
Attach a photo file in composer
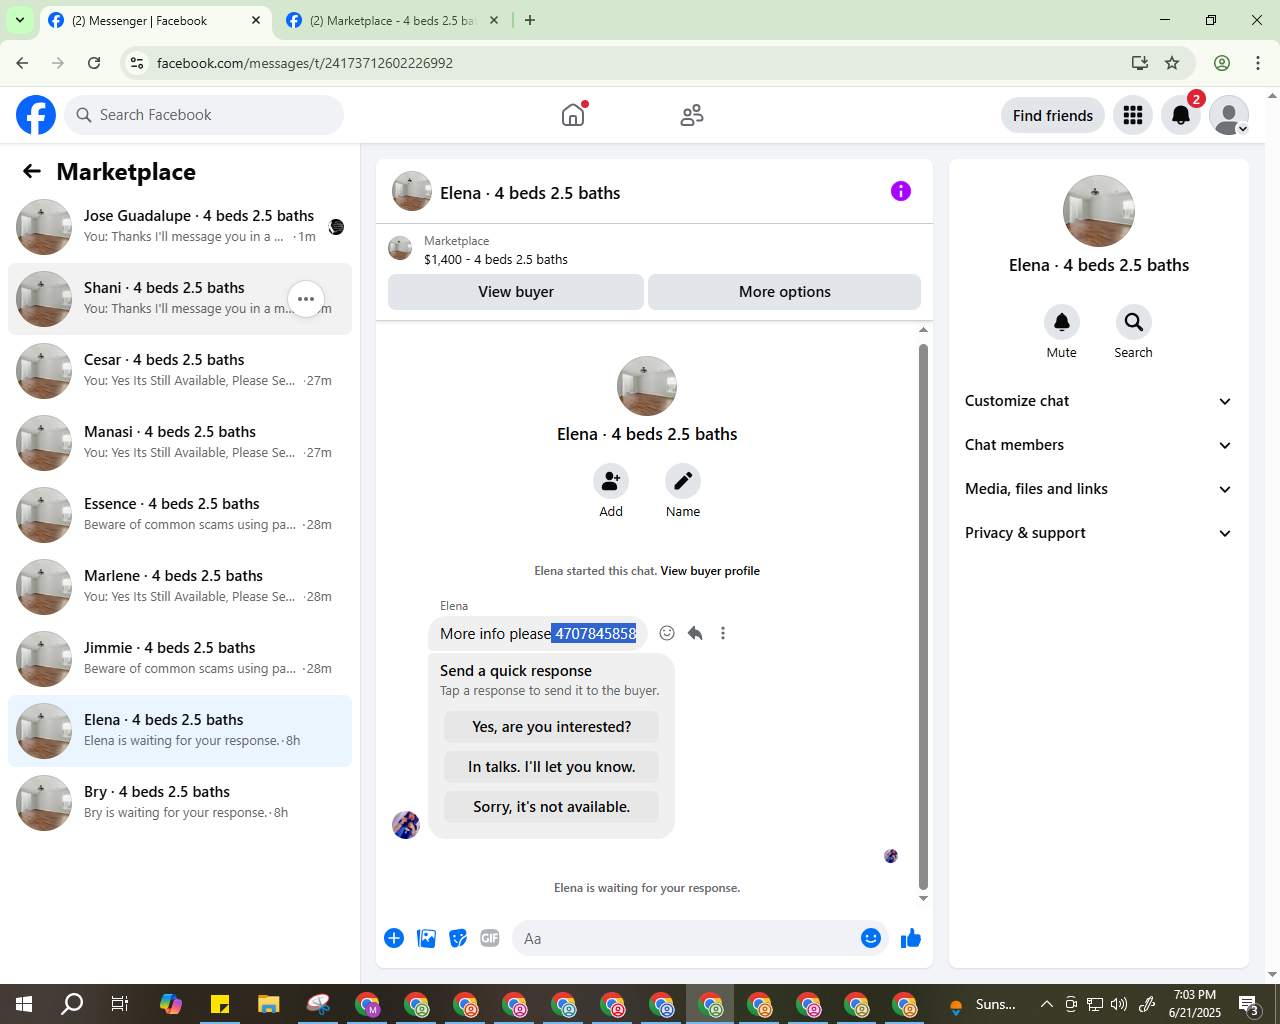click(x=426, y=938)
